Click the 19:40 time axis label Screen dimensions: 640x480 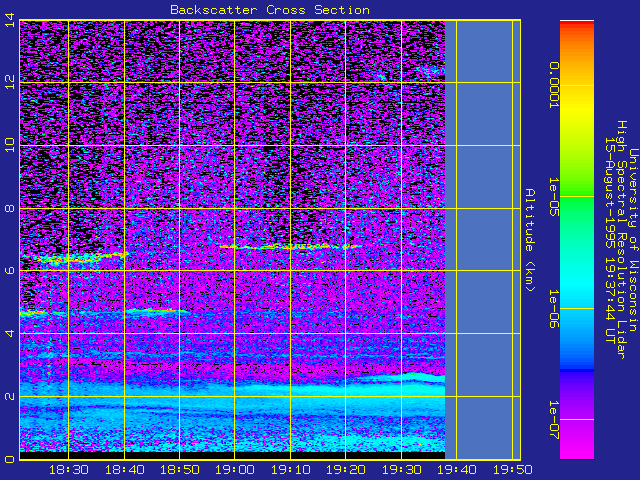coord(457,470)
